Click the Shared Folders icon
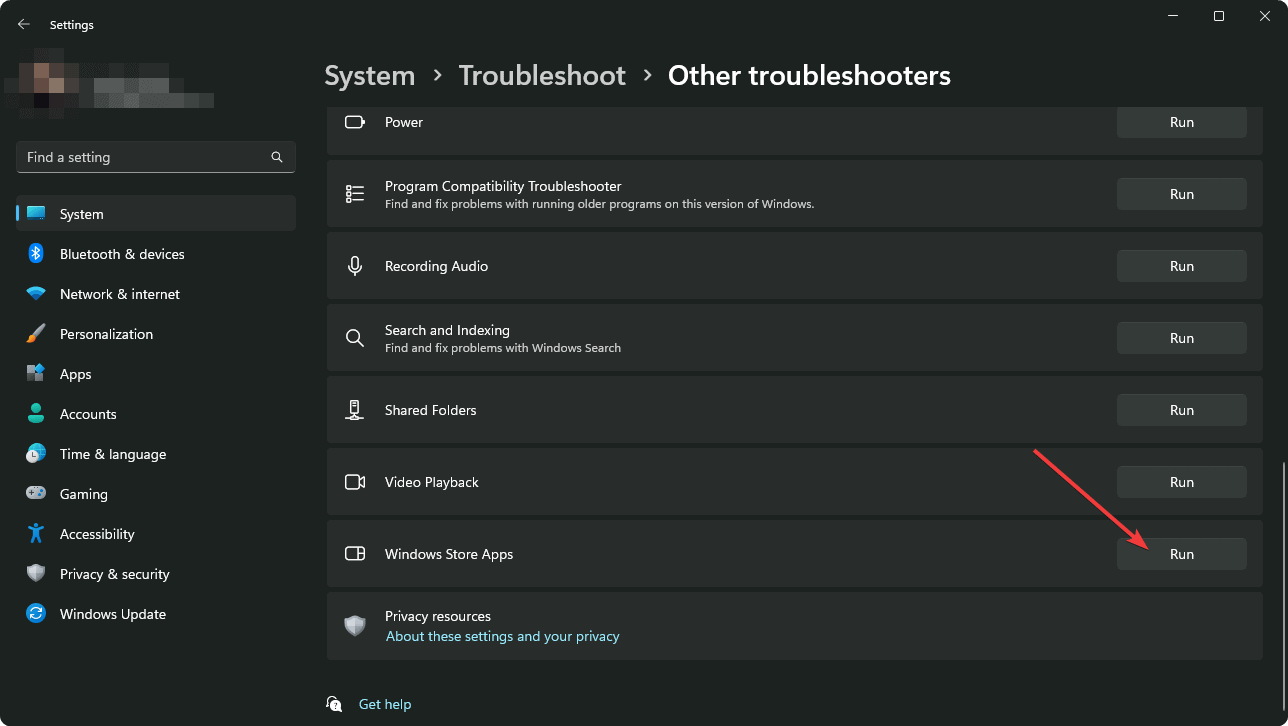 (354, 409)
